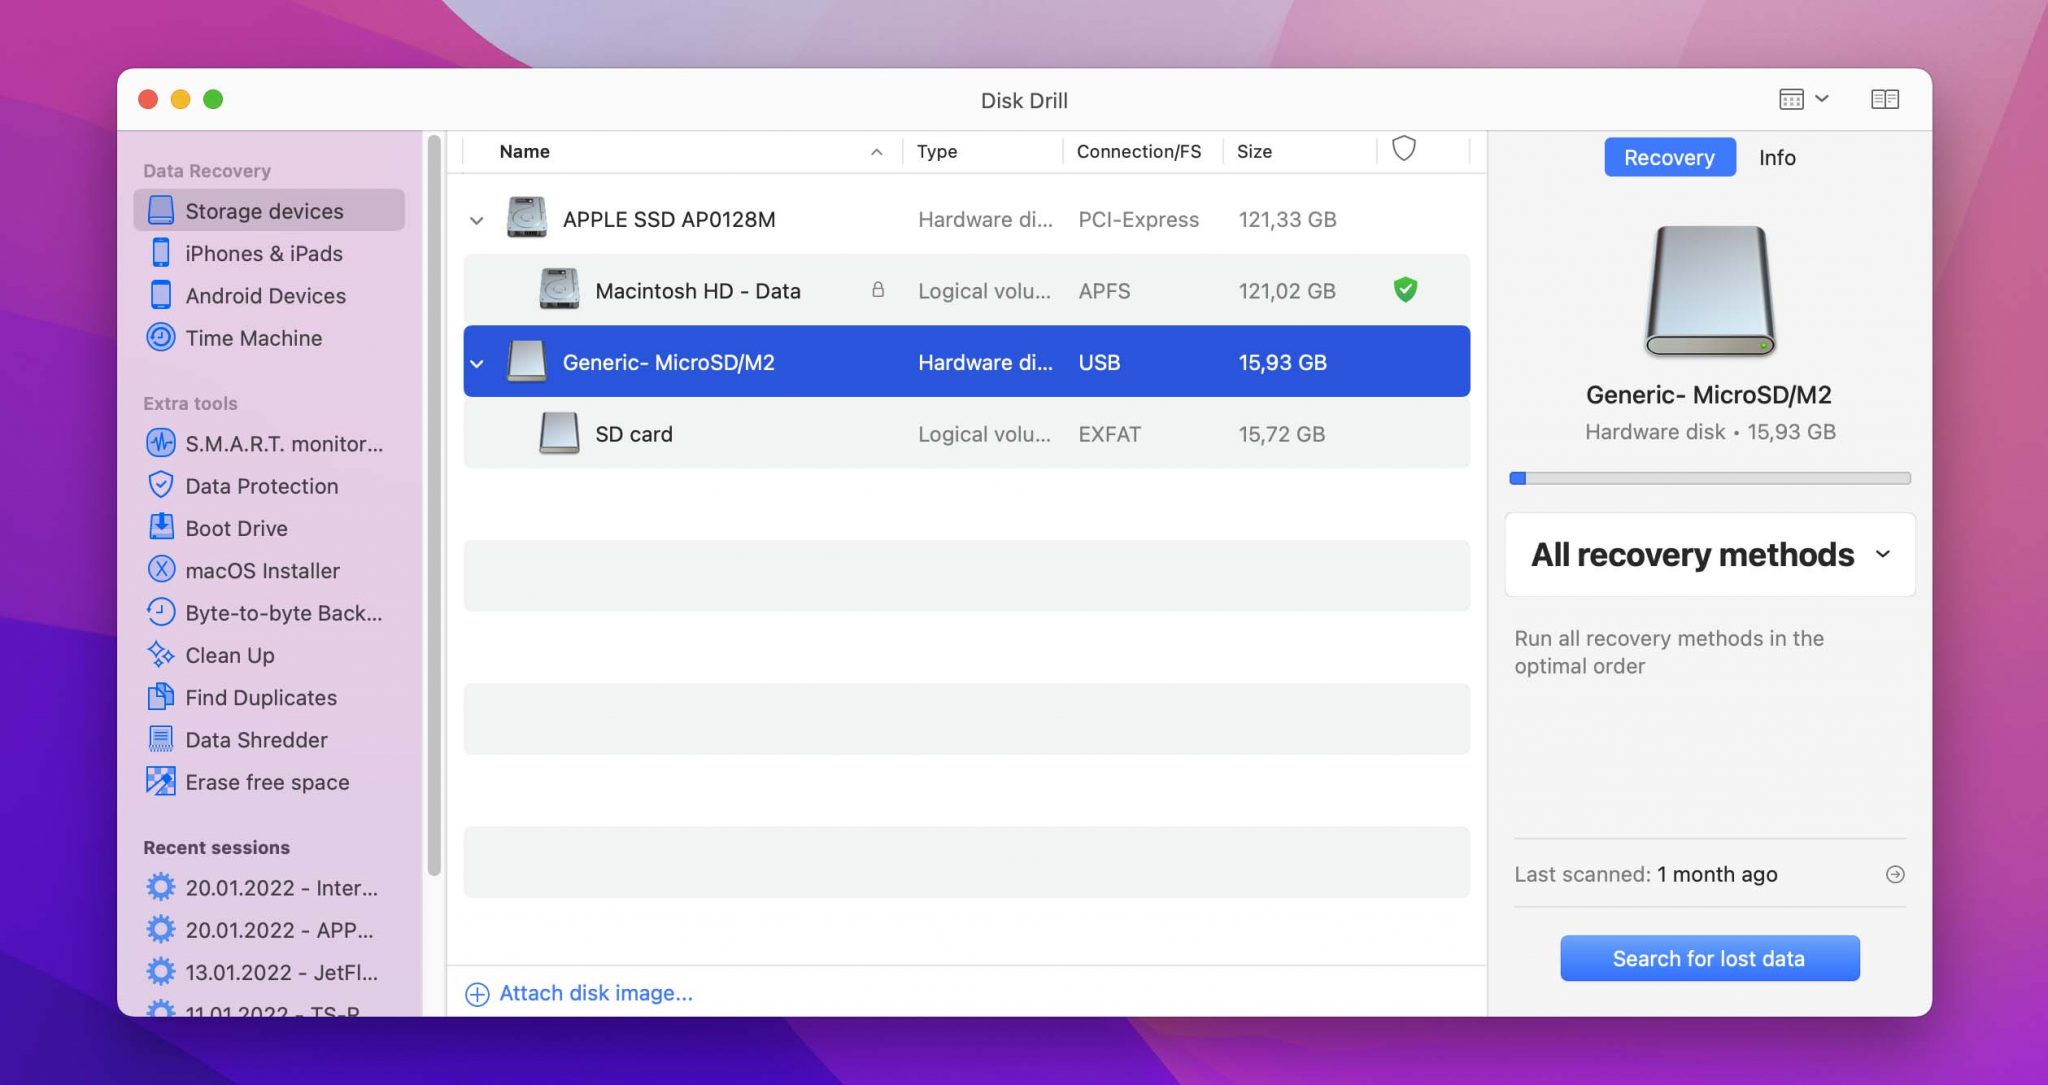This screenshot has height=1085, width=2048.
Task: Select the Macintosh HD - Data volume row
Action: 966,290
